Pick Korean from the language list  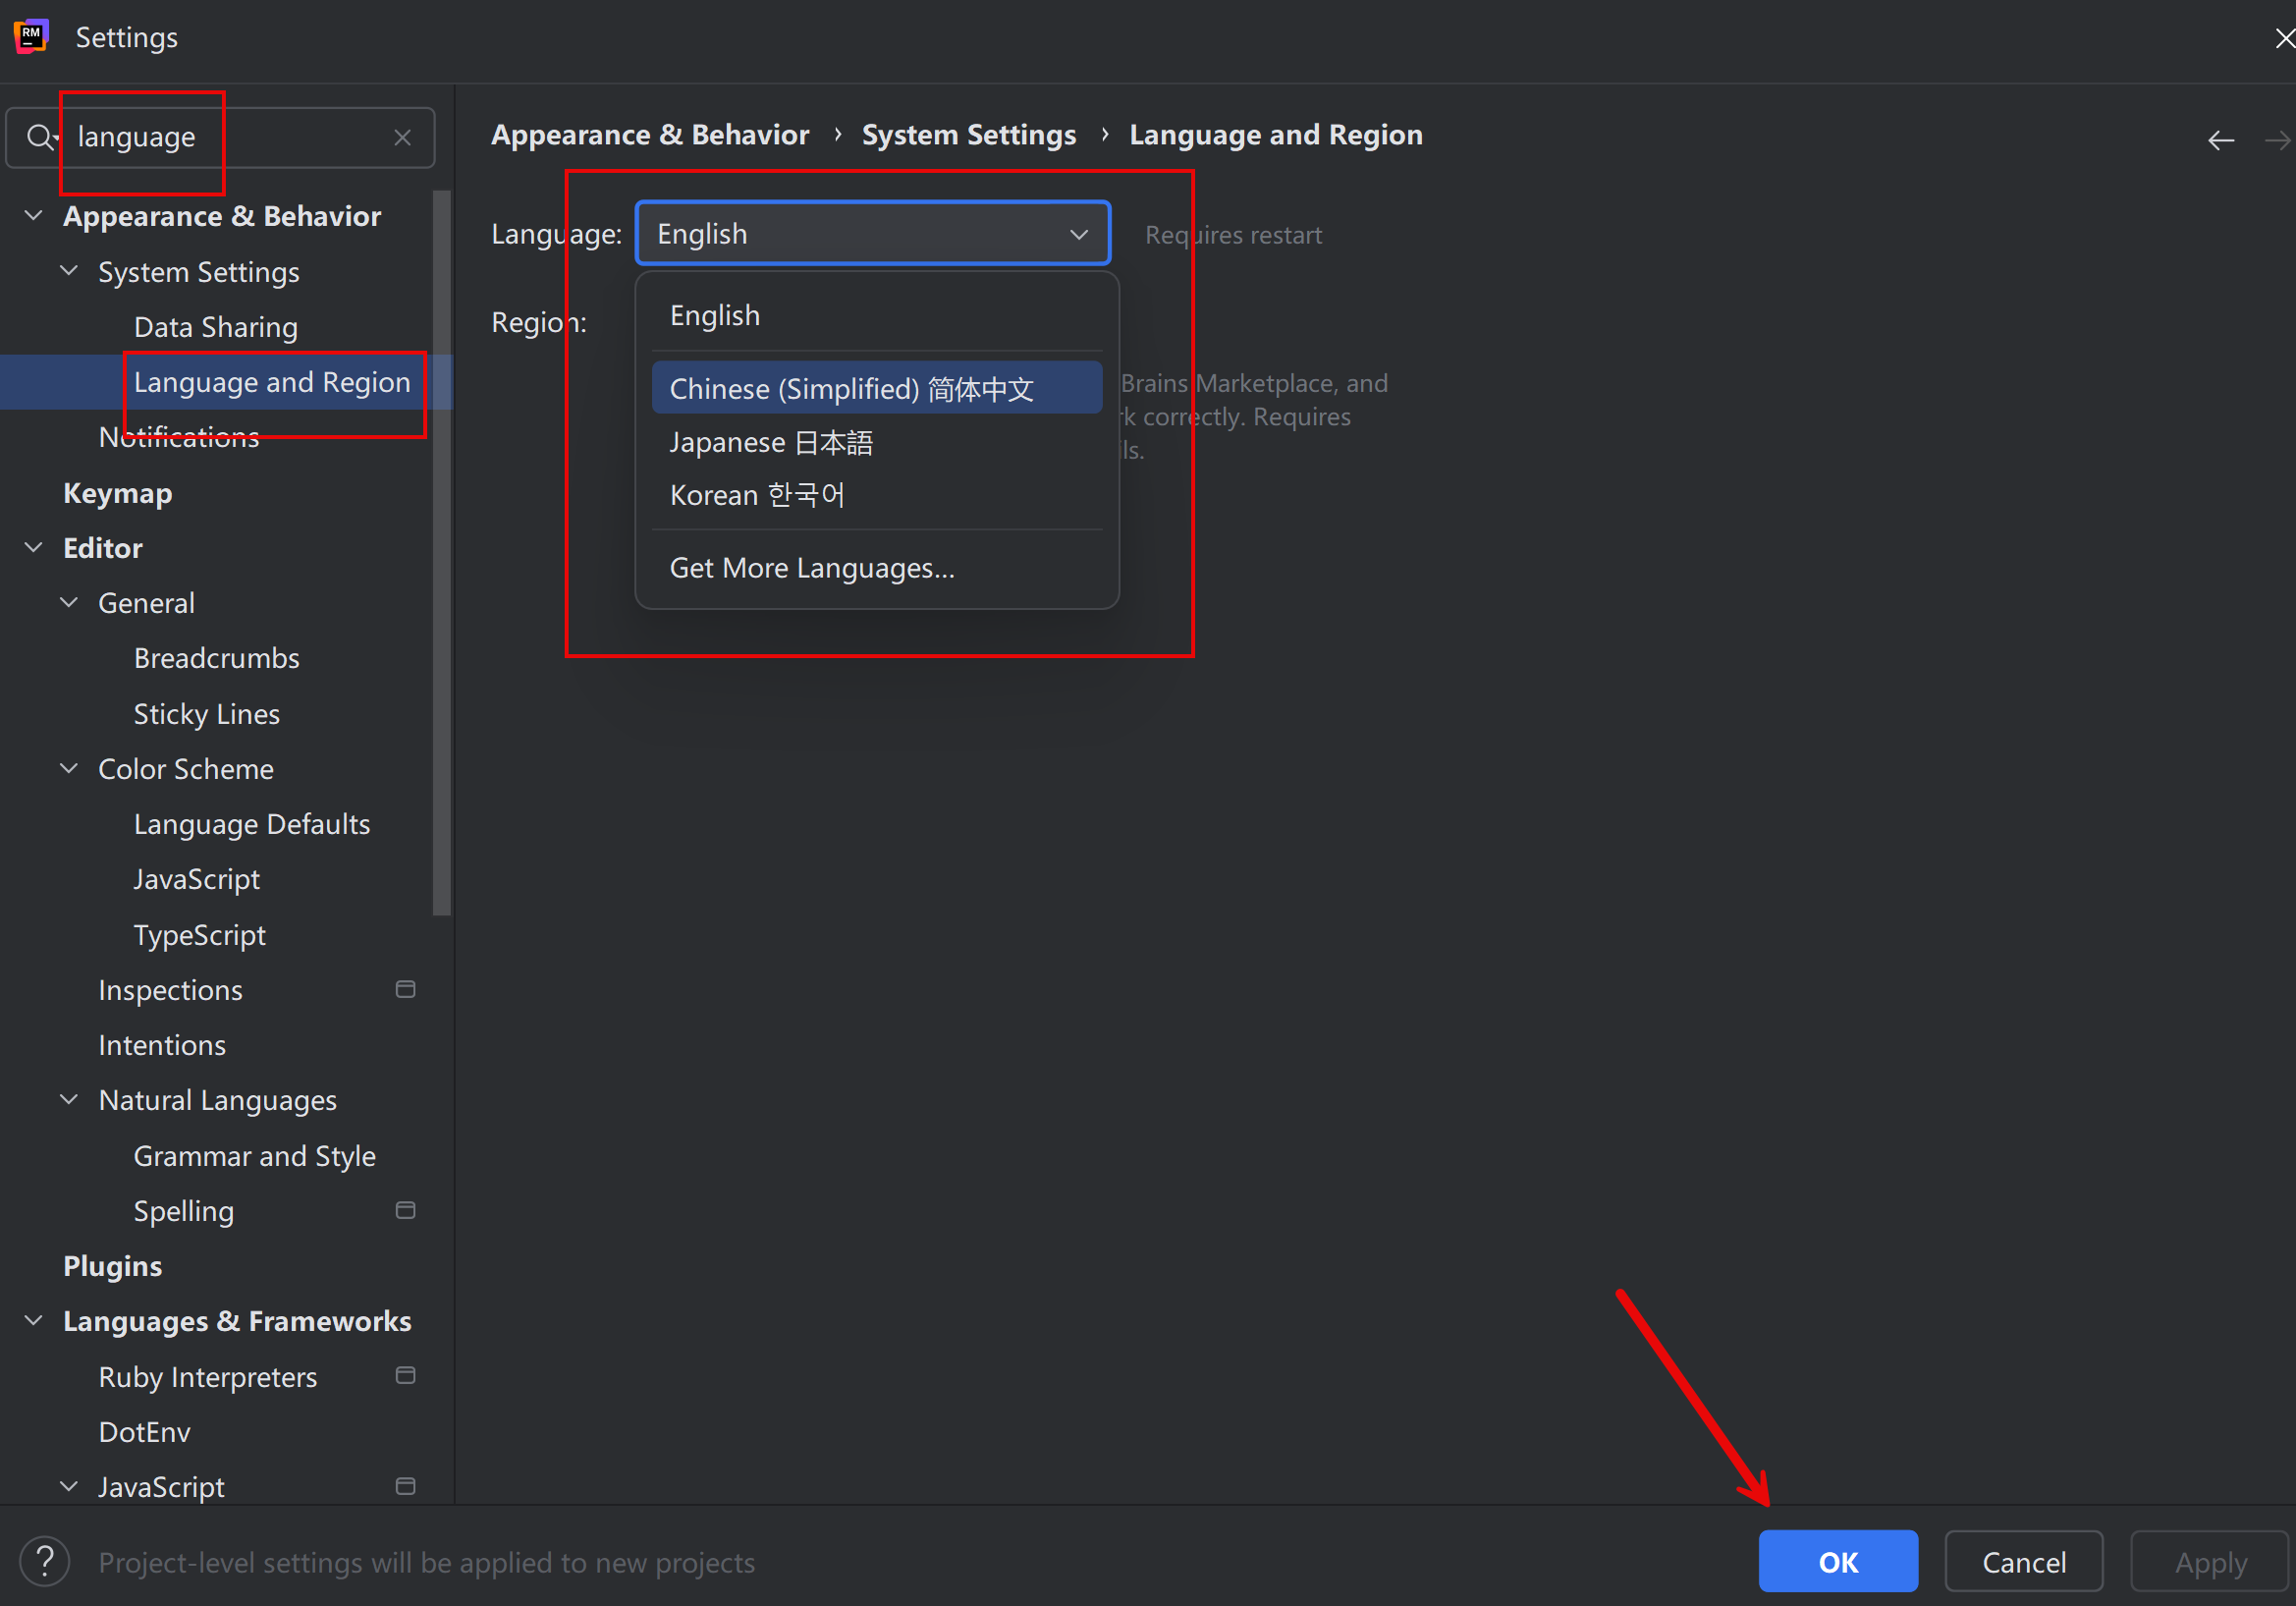(757, 495)
